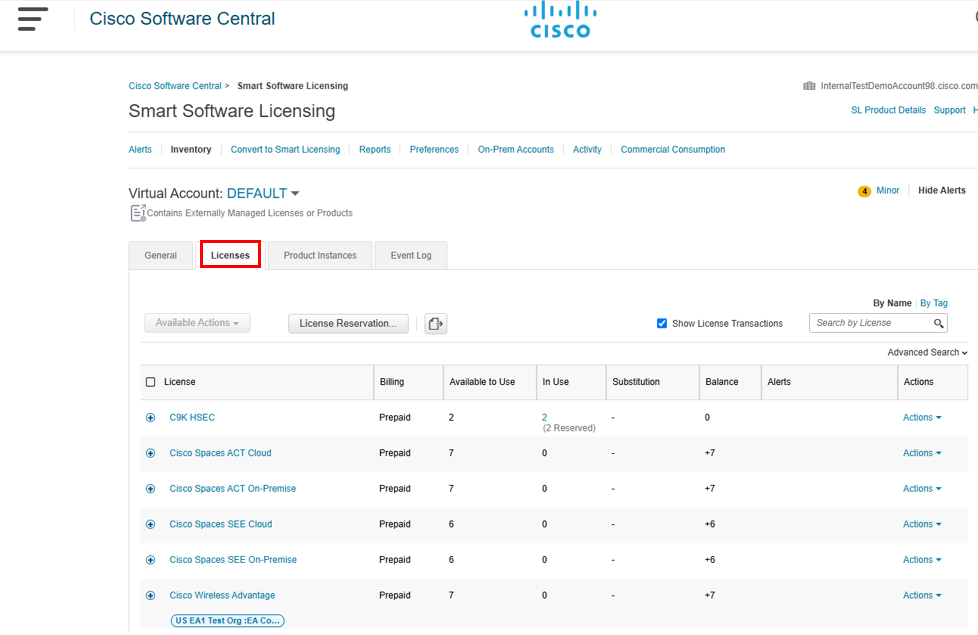This screenshot has height=635, width=978.
Task: Click the (2 Reserved) text
Action: 569,428
